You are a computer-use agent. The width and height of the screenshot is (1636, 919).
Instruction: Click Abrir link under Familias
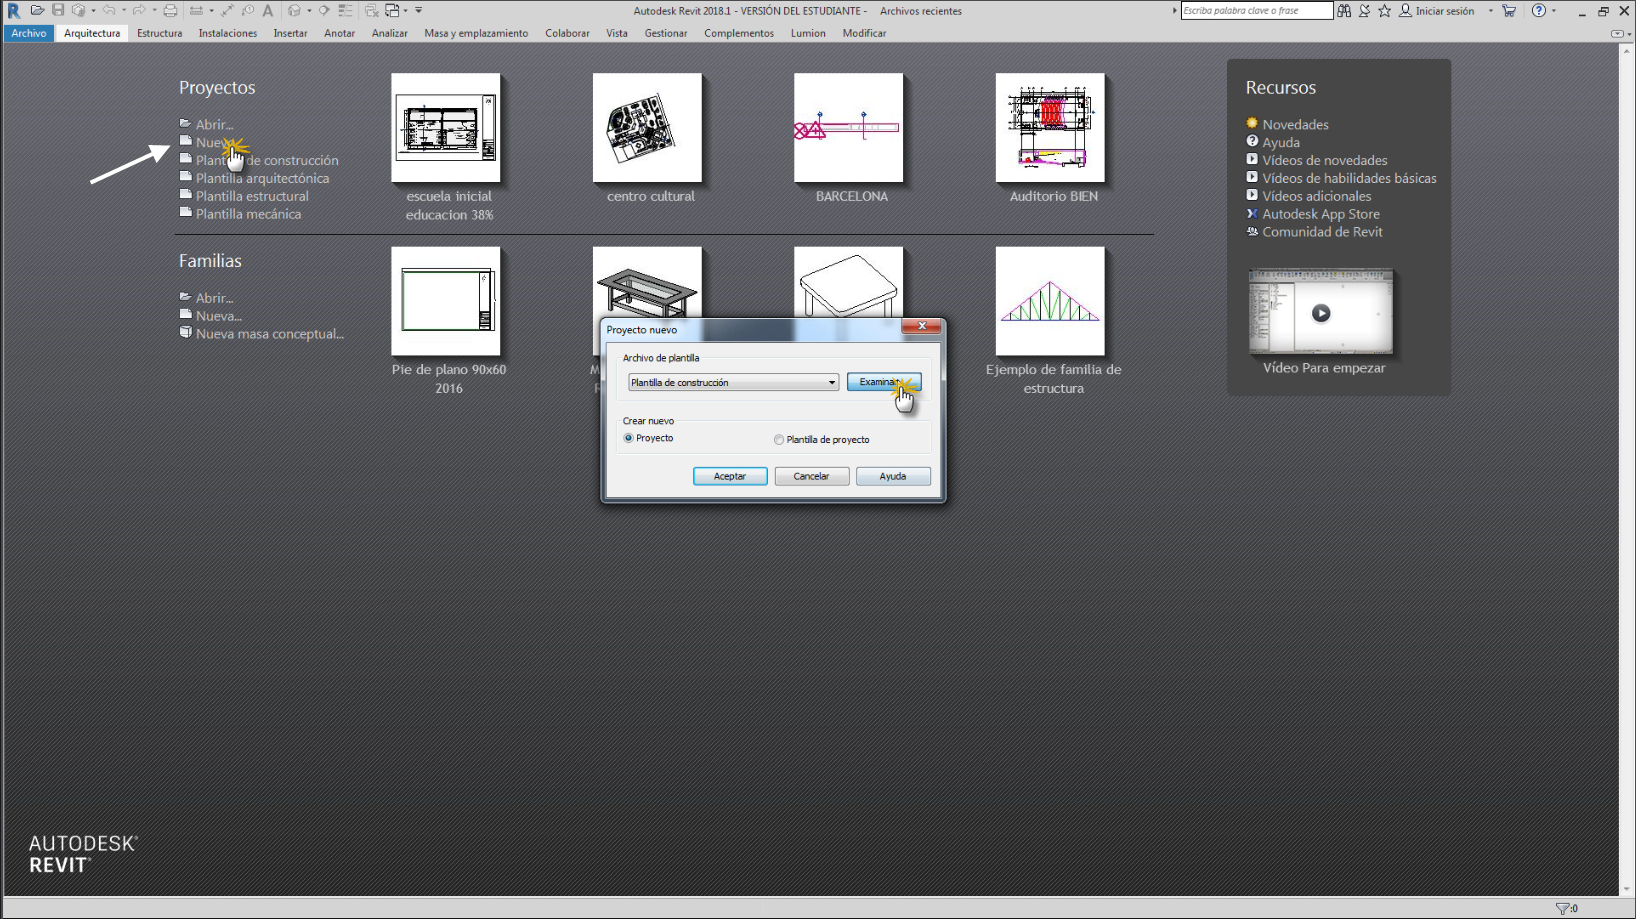pos(214,298)
